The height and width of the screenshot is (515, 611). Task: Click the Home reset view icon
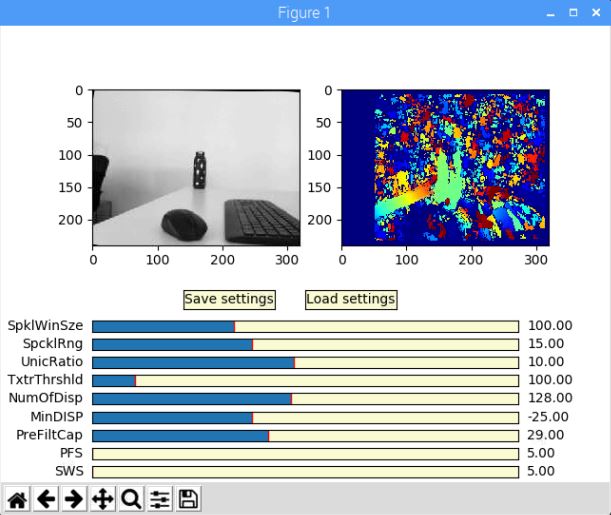(17, 499)
